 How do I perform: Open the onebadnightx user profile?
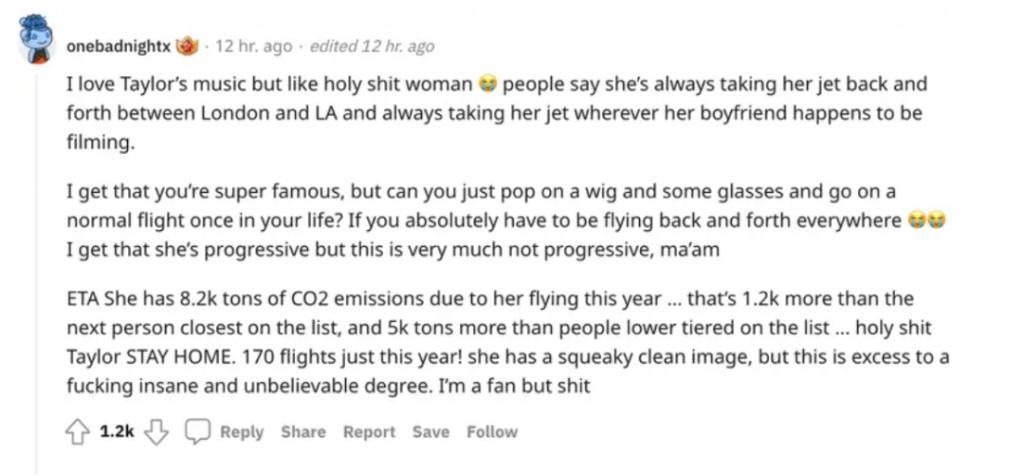[x=119, y=47]
